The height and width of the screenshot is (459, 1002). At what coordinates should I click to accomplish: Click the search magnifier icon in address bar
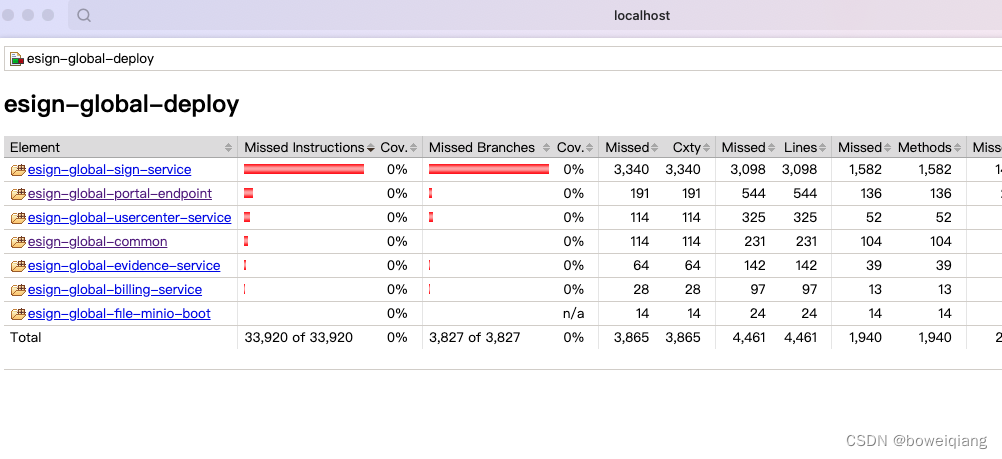pyautogui.click(x=84, y=15)
